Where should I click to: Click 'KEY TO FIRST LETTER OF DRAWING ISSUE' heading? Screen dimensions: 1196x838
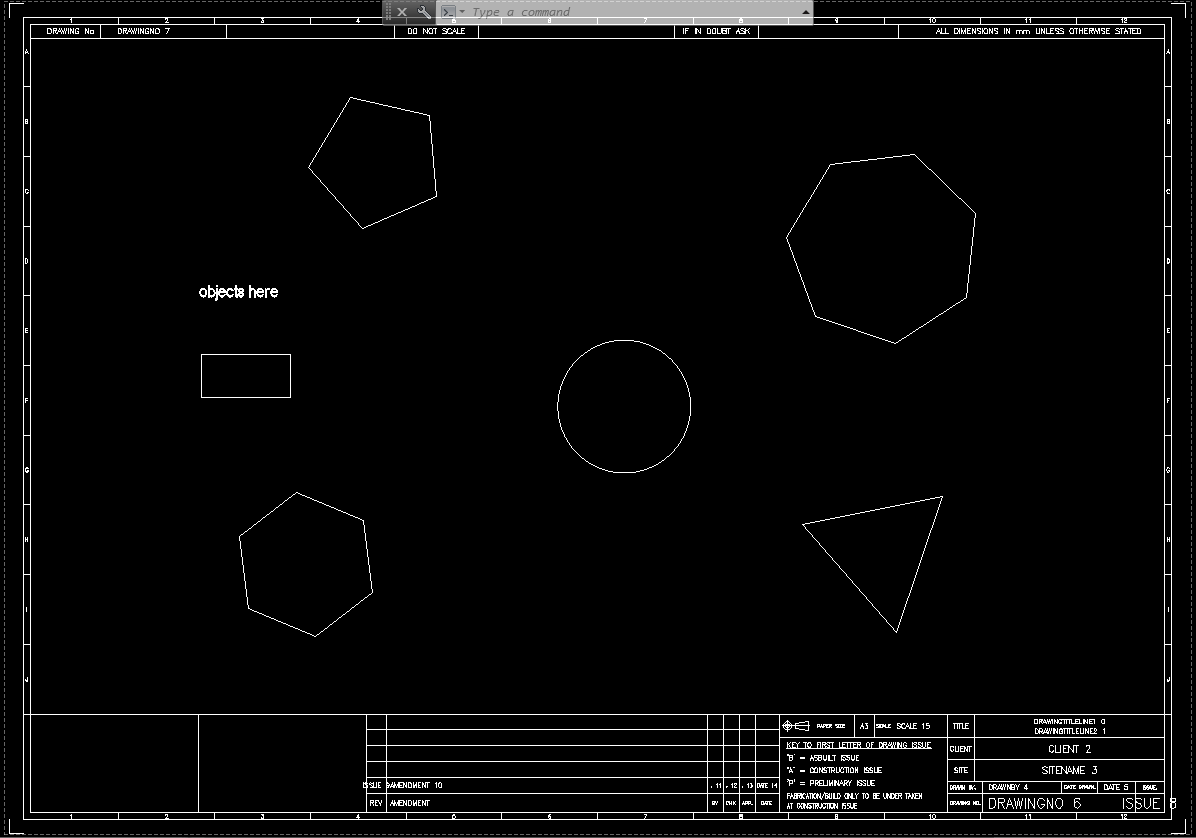[x=859, y=745]
